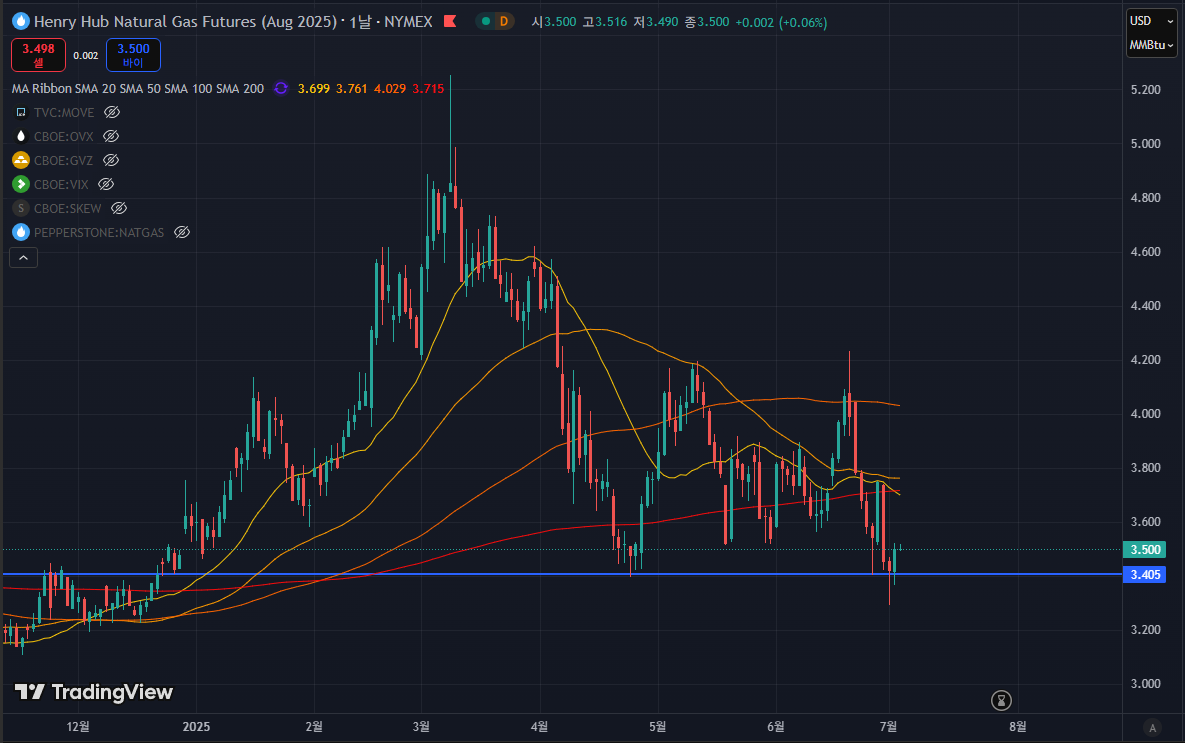The image size is (1185, 743).
Task: Click the red 3.498 sell button
Action: (38, 54)
